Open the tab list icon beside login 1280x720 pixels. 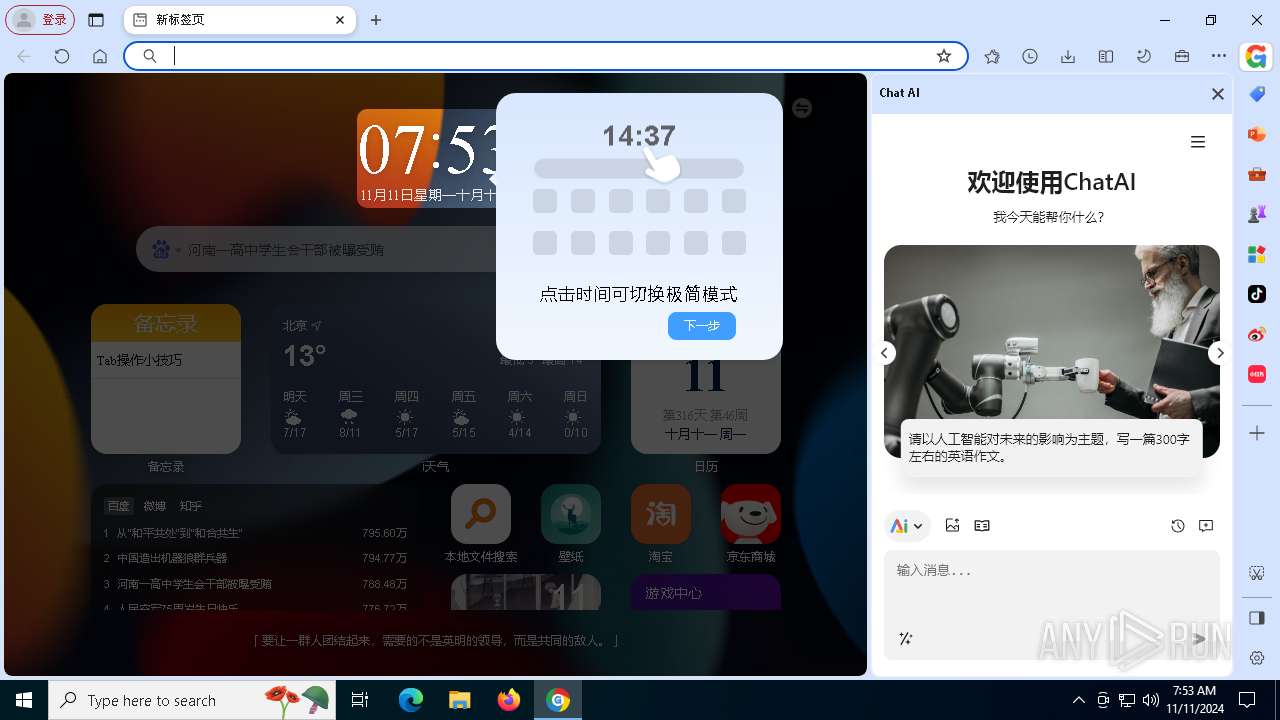pos(96,20)
